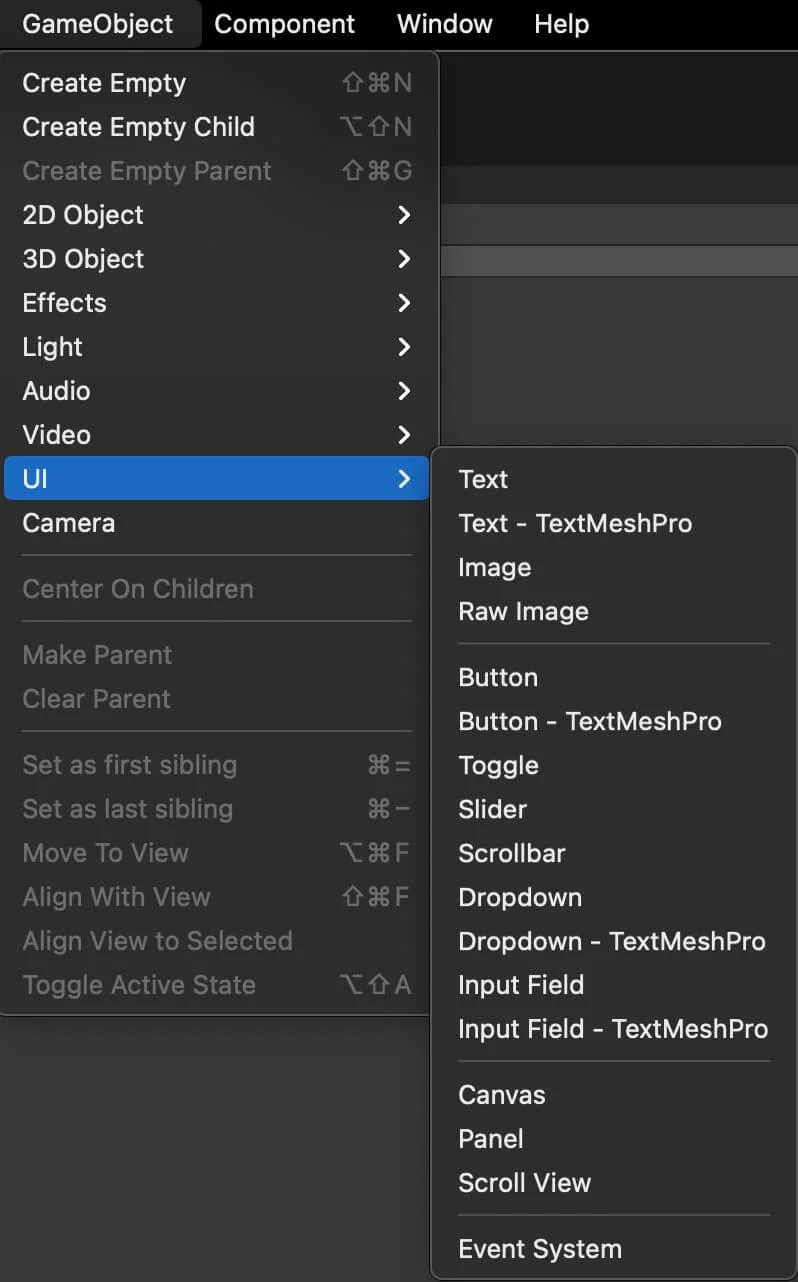Create a UI Text object
The height and width of the screenshot is (1282, 798).
pyautogui.click(x=614, y=479)
